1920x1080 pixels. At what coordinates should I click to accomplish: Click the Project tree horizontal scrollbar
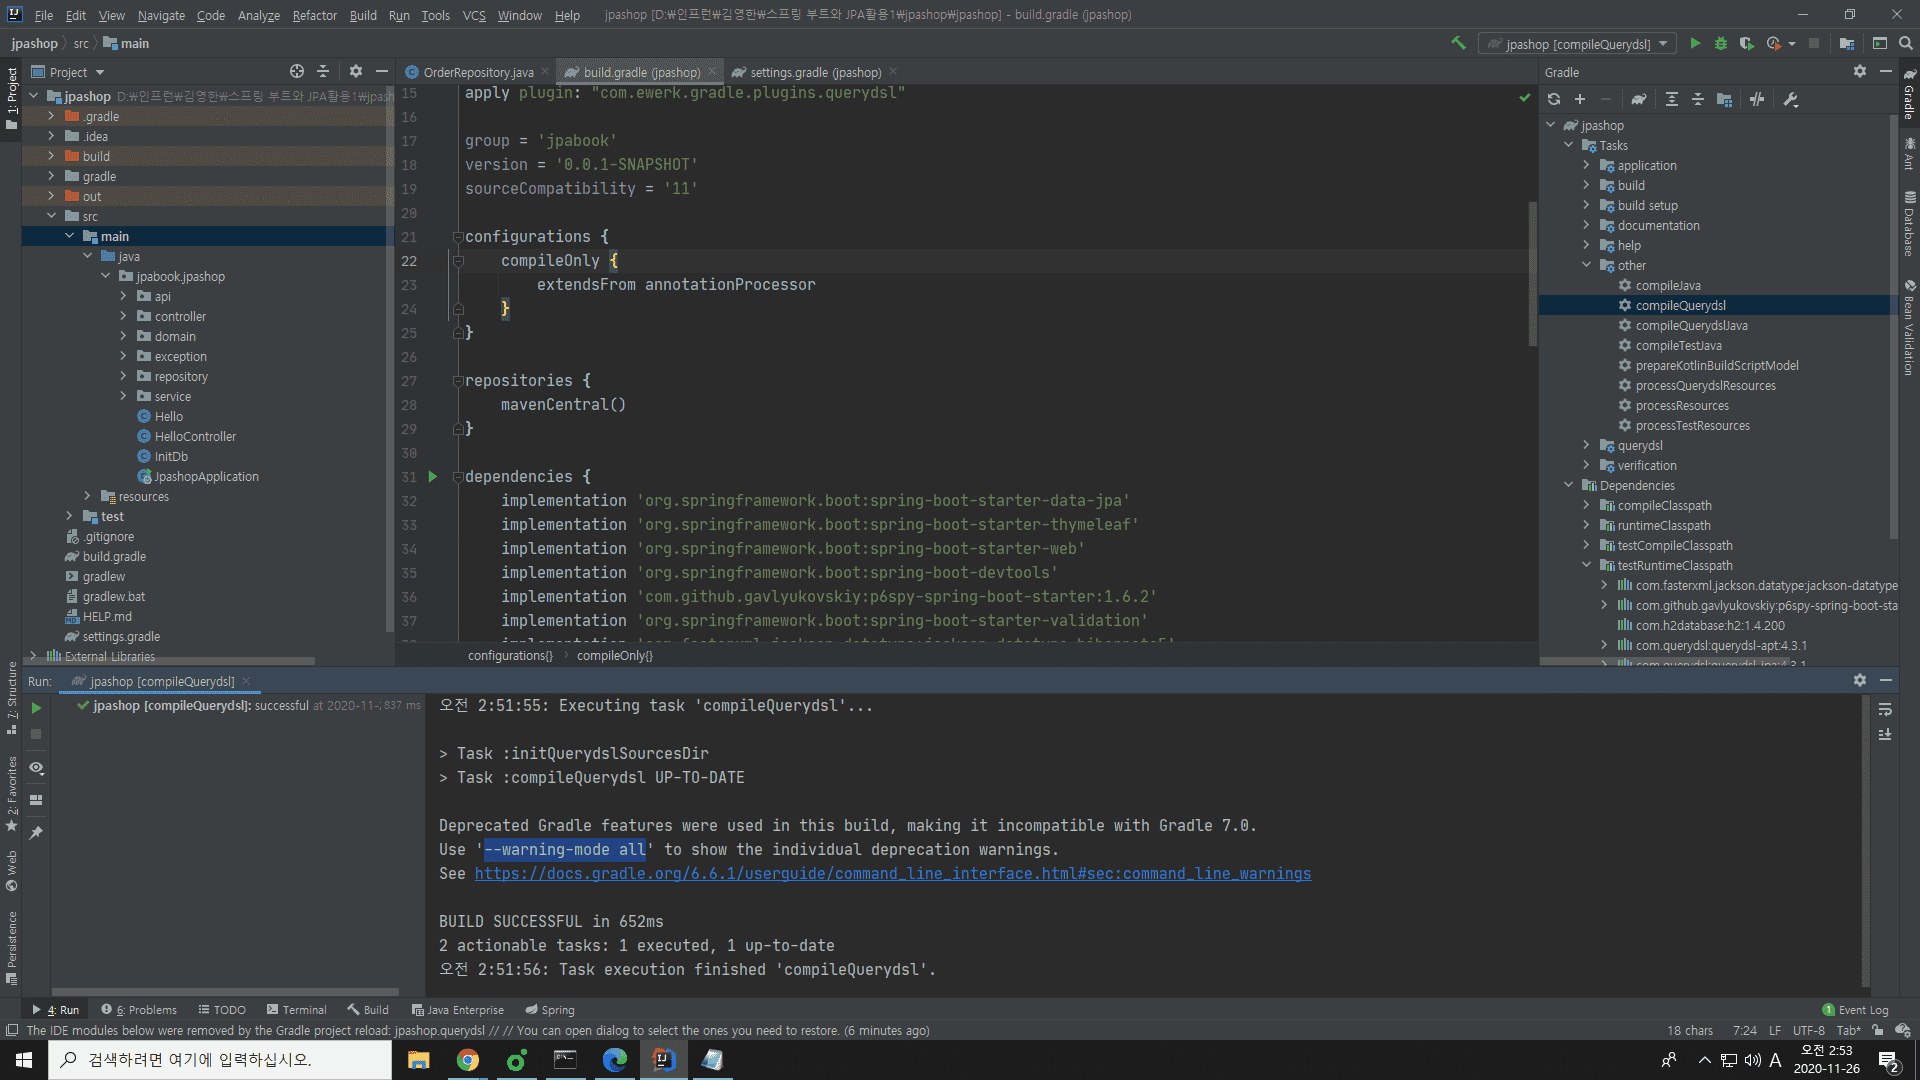(170, 660)
